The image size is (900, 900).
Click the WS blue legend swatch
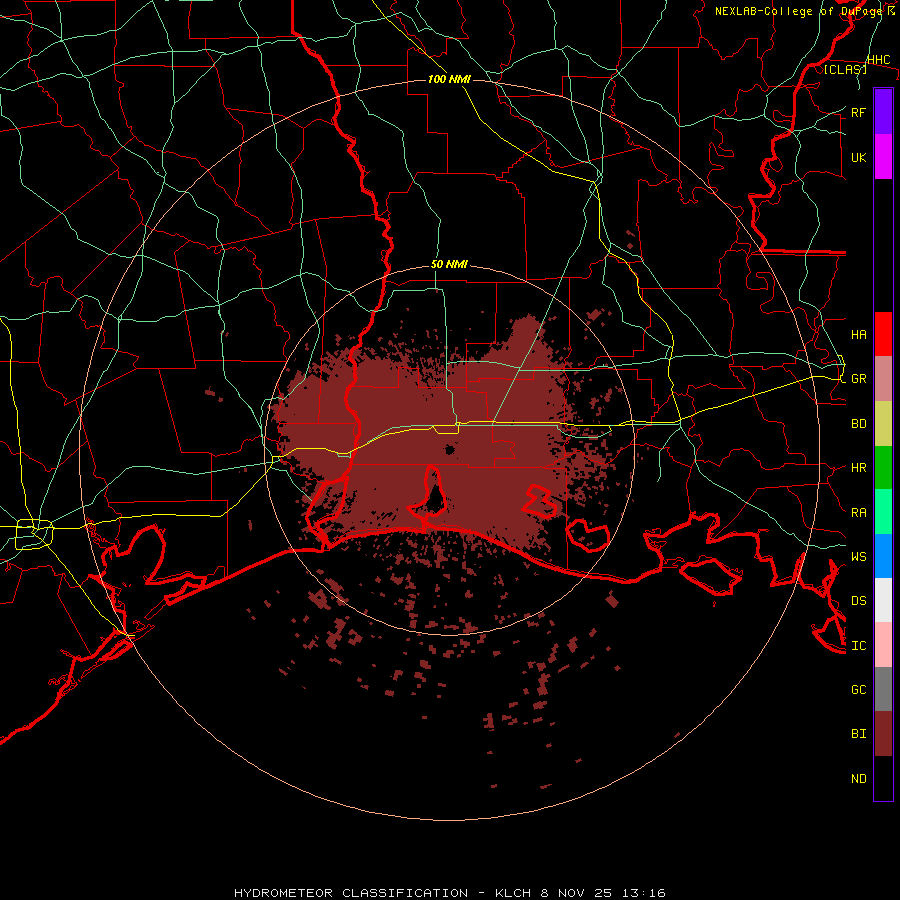pyautogui.click(x=883, y=556)
